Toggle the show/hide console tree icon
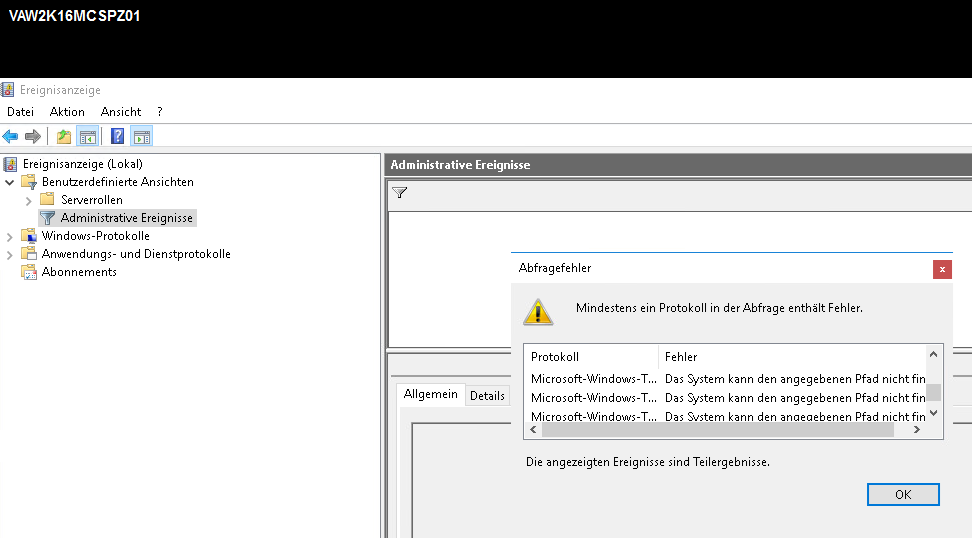 (87, 136)
